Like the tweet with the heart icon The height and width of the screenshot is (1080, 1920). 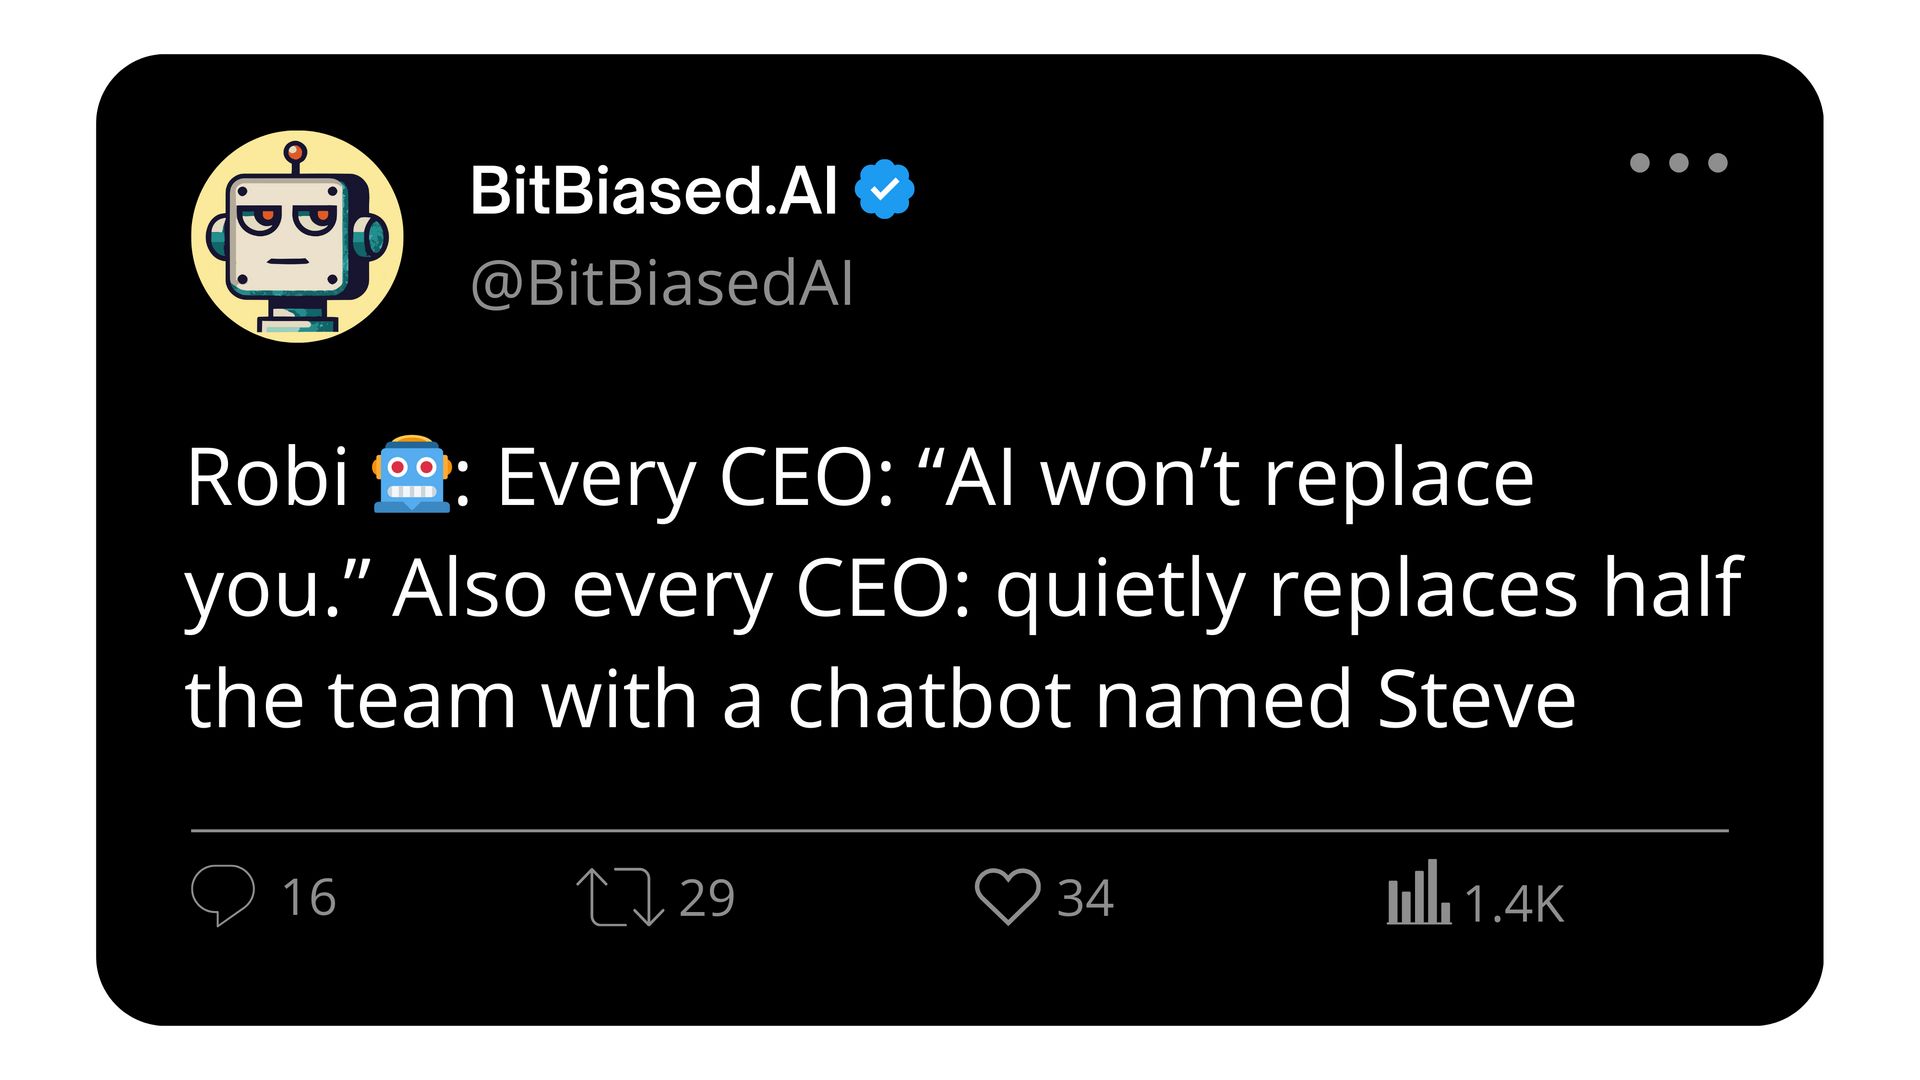click(1008, 896)
